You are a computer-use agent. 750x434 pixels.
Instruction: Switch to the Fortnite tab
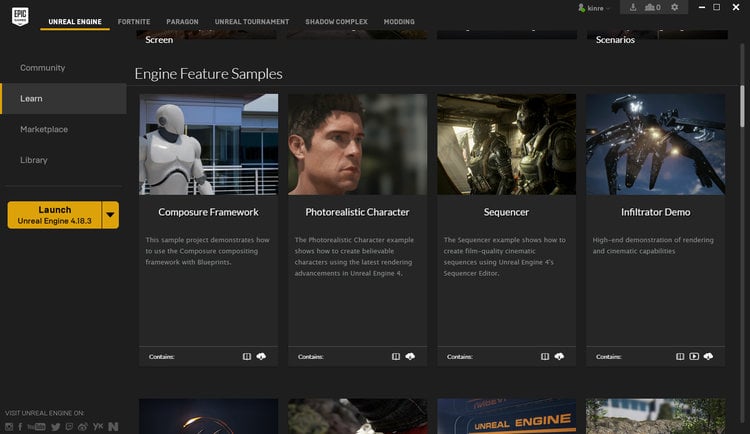(134, 22)
